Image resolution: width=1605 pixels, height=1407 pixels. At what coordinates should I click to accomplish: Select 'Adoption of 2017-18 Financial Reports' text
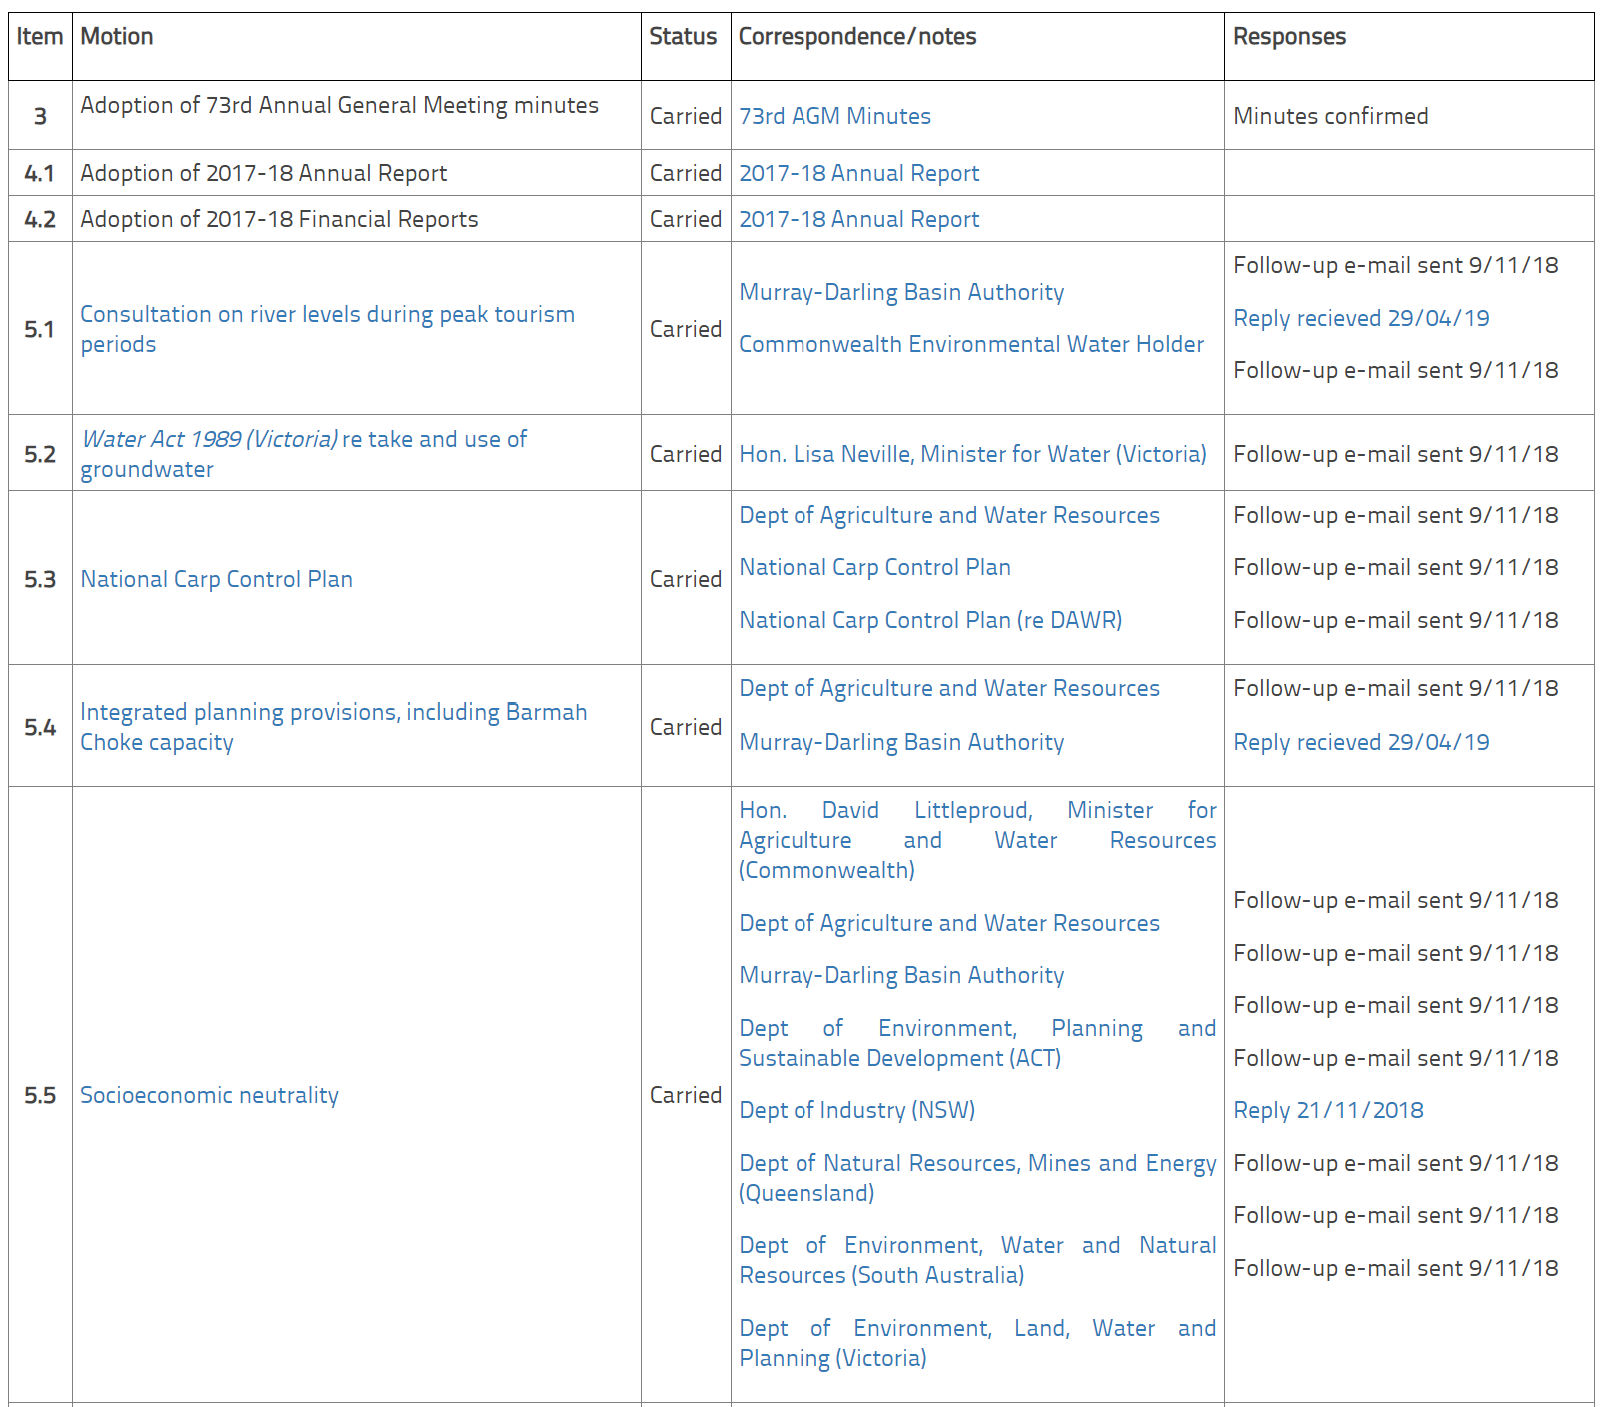(x=279, y=219)
